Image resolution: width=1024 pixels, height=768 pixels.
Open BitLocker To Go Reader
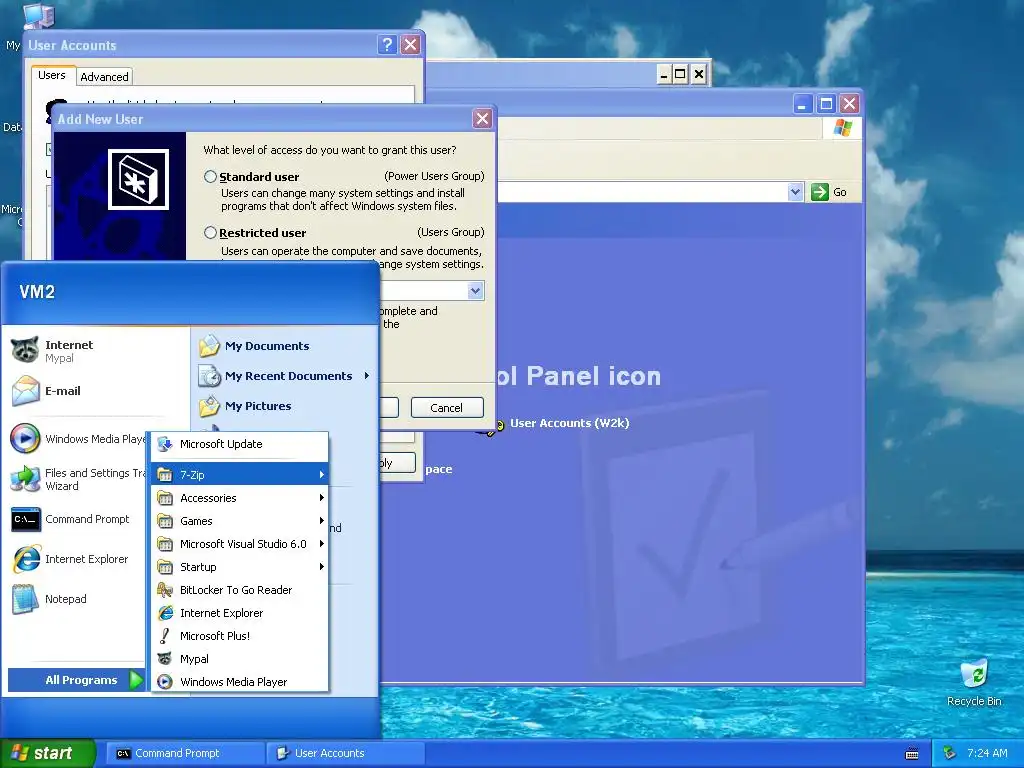tap(240, 590)
